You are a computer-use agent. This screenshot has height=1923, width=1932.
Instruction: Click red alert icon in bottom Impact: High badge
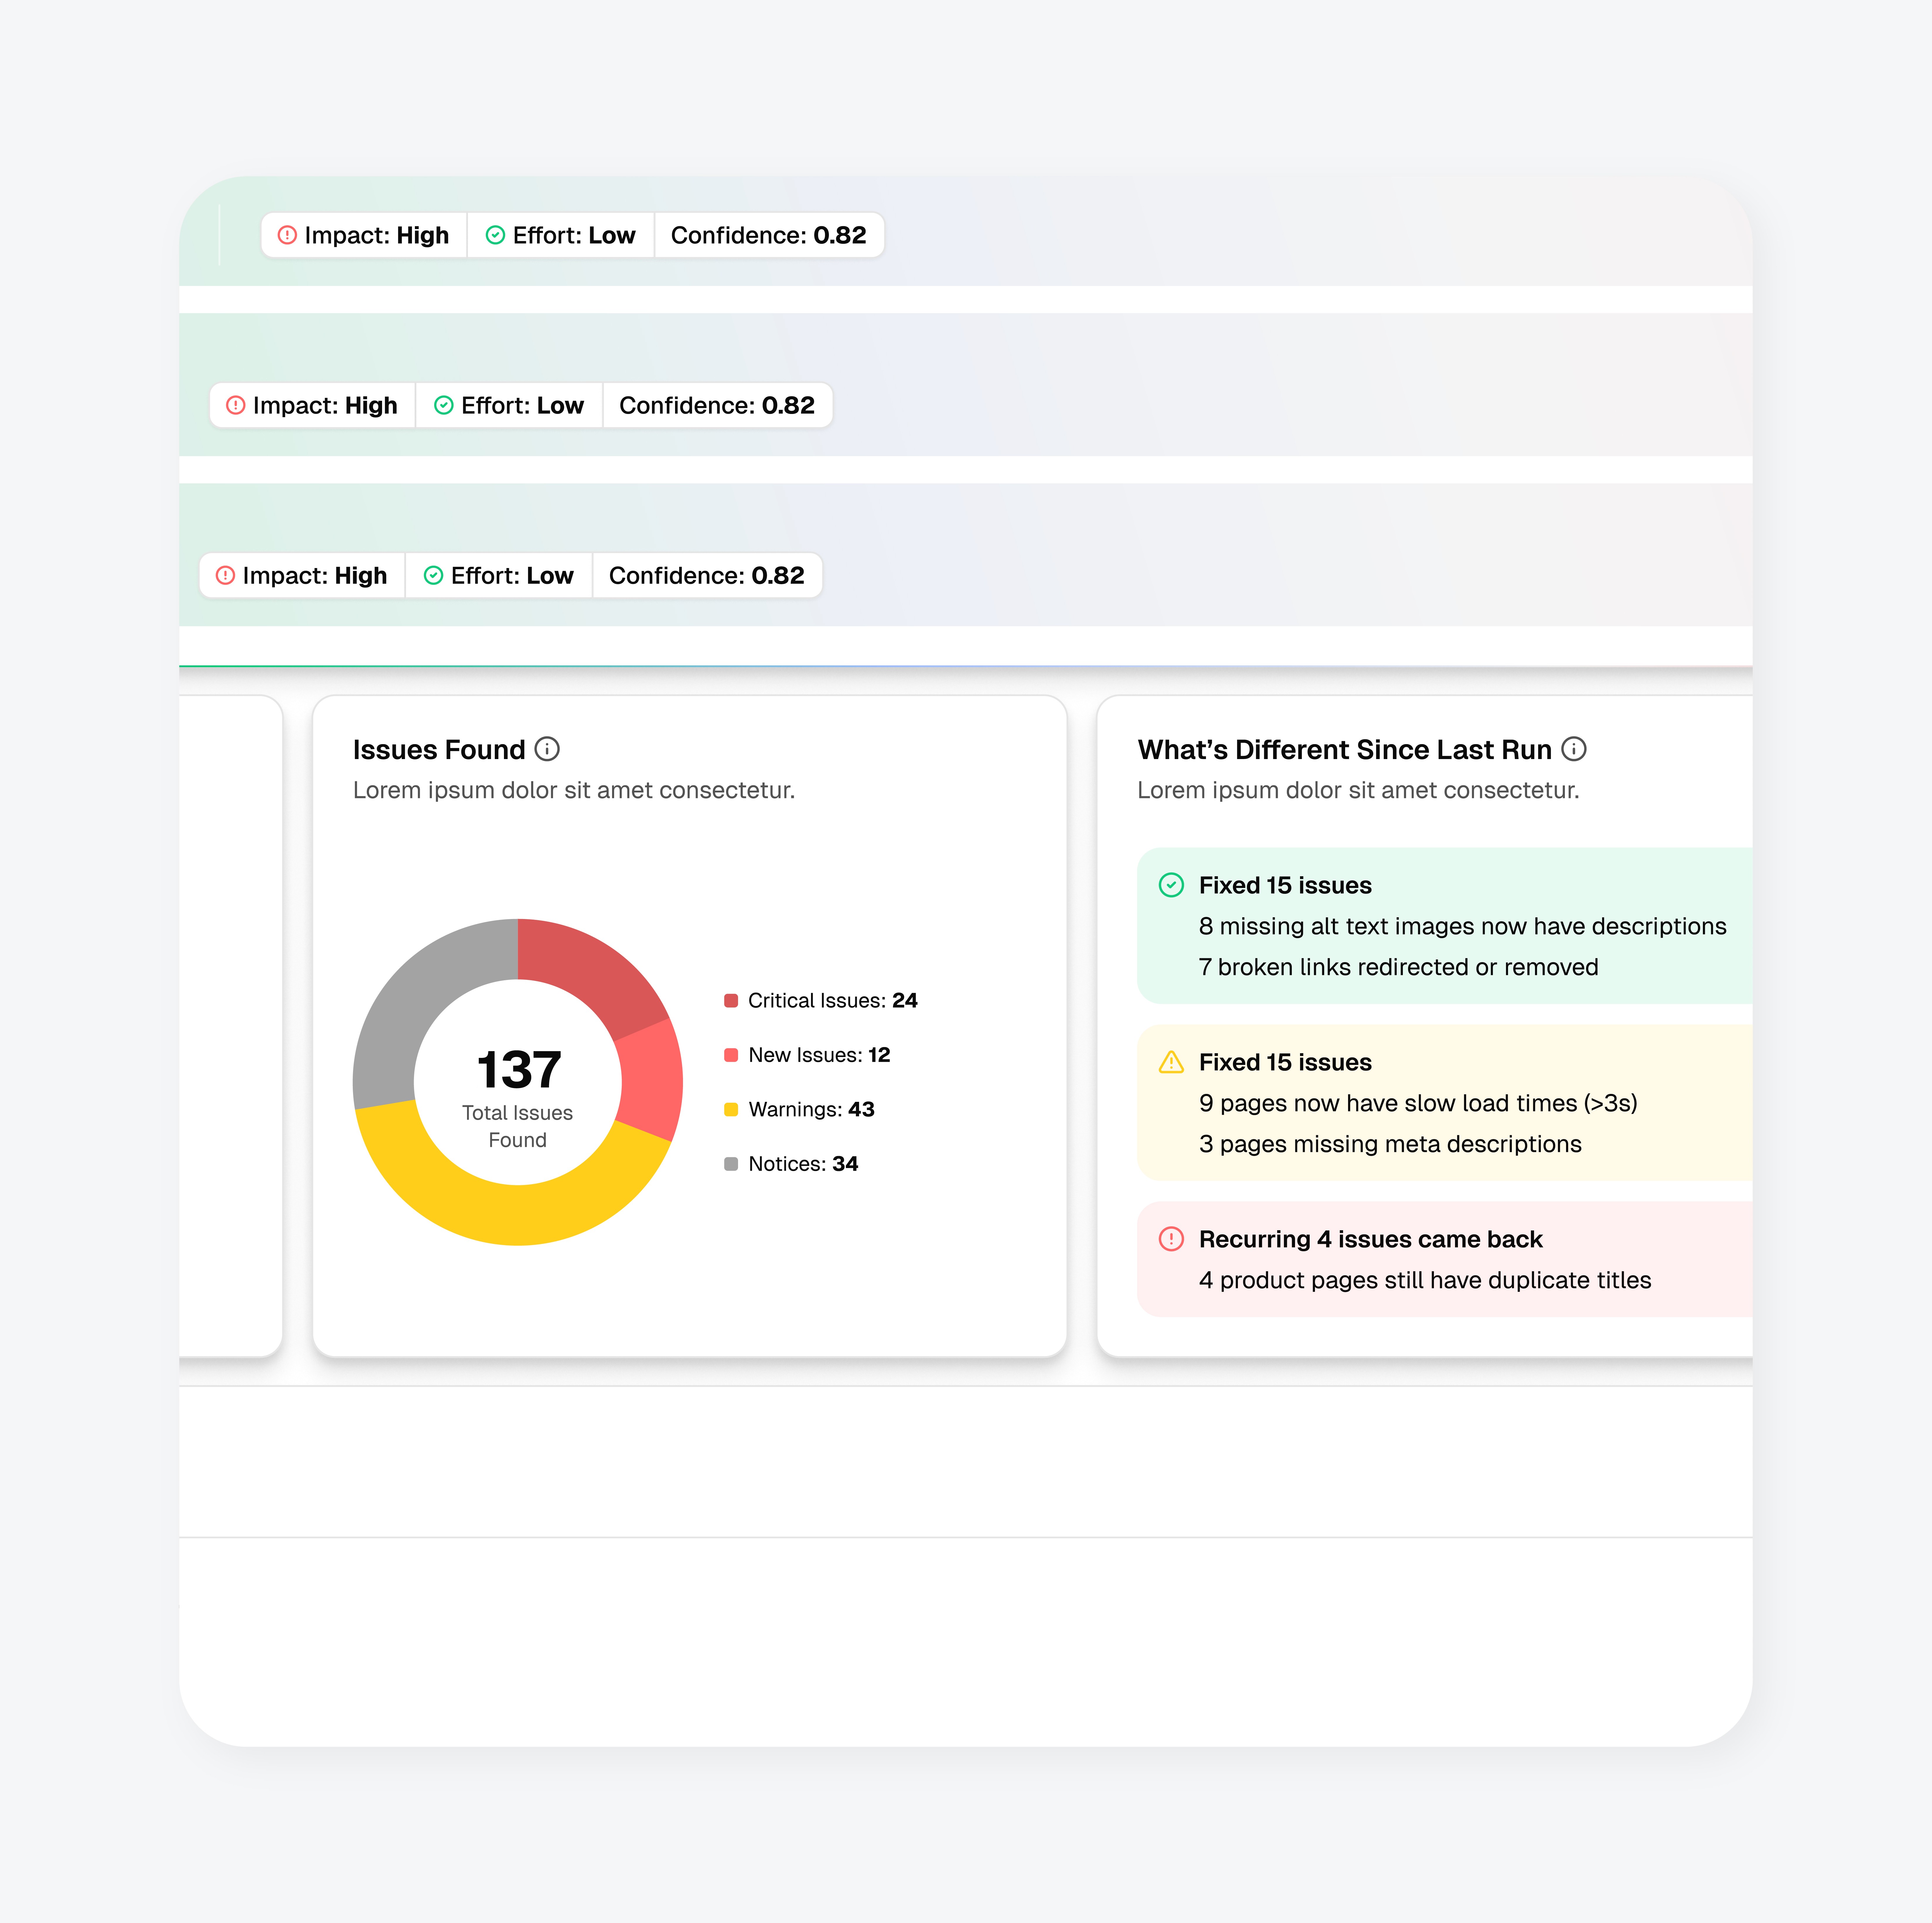pyautogui.click(x=225, y=575)
